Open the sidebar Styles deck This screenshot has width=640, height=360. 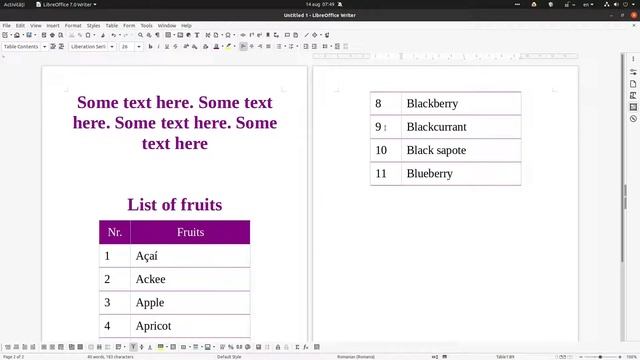pyautogui.click(x=633, y=95)
